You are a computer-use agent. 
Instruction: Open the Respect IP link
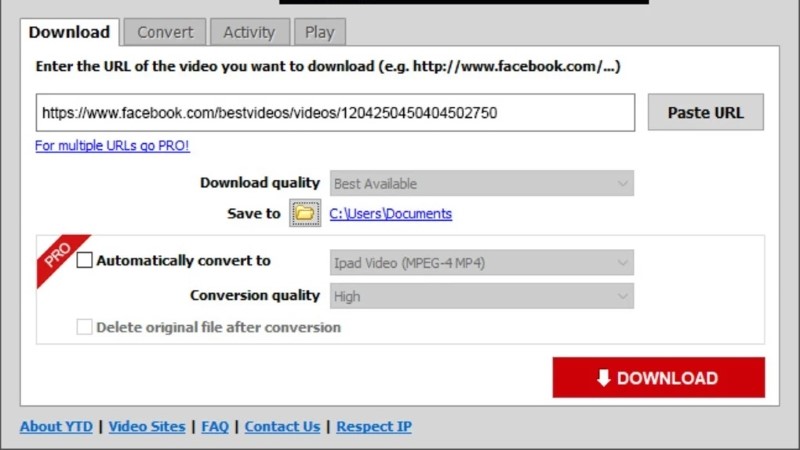(374, 427)
